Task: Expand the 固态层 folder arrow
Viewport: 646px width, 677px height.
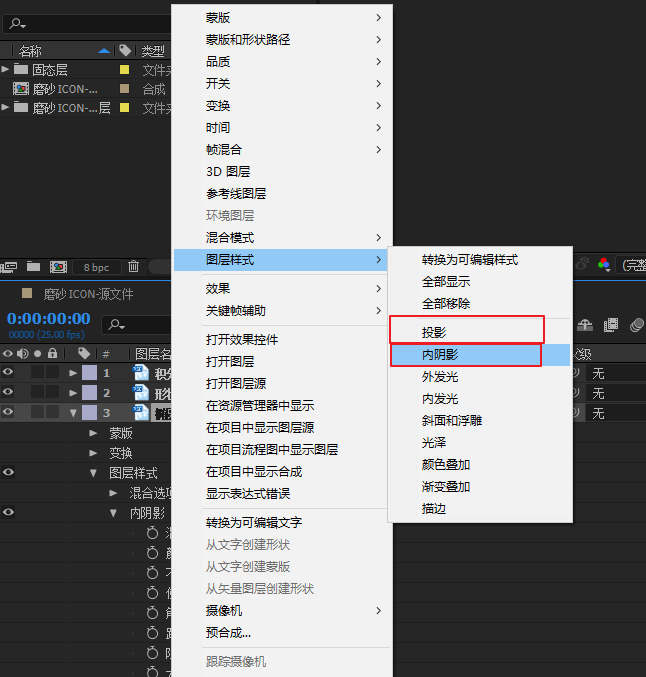Action: [x=5, y=69]
